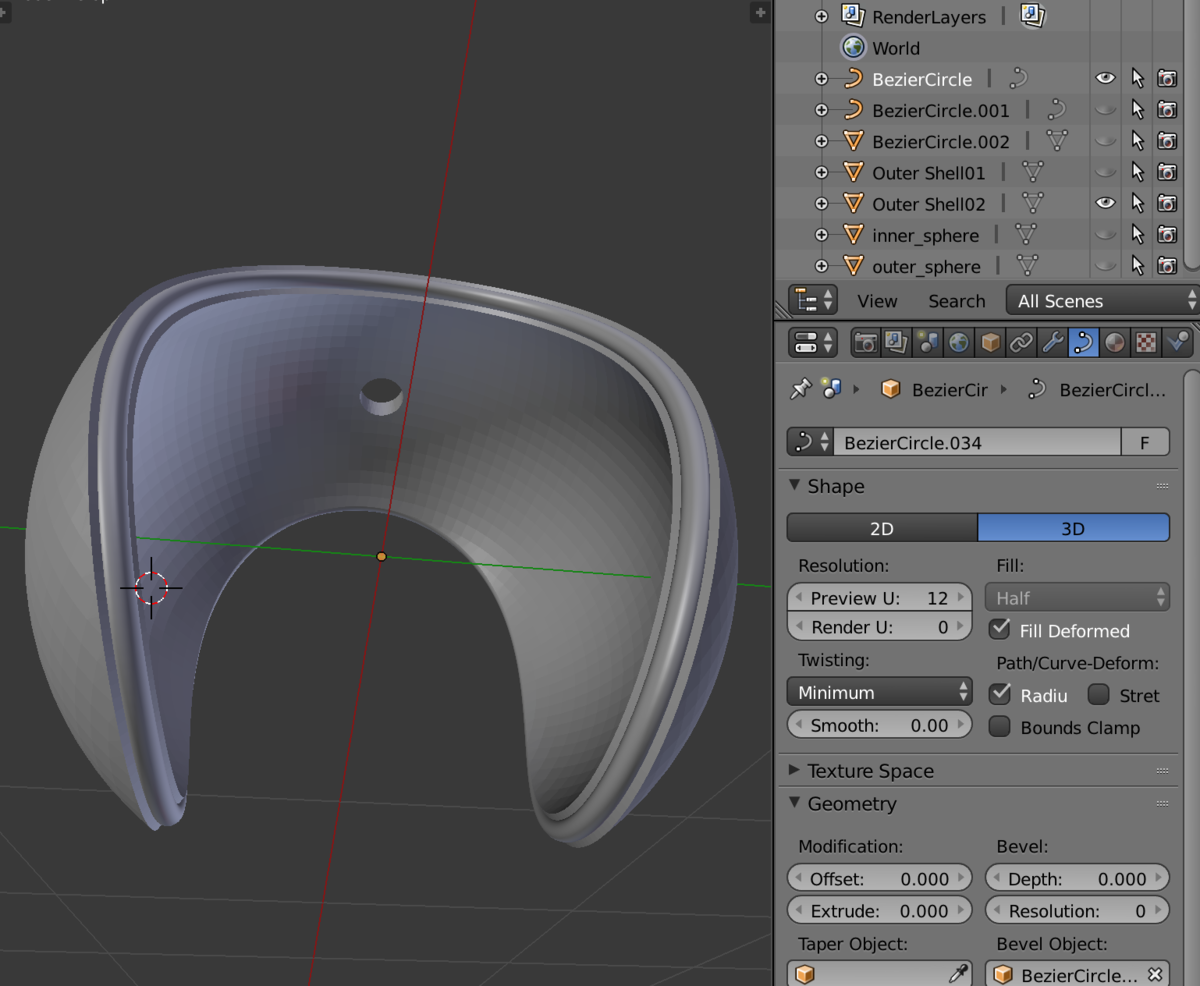Click the Preview U resolution field

click(880, 598)
